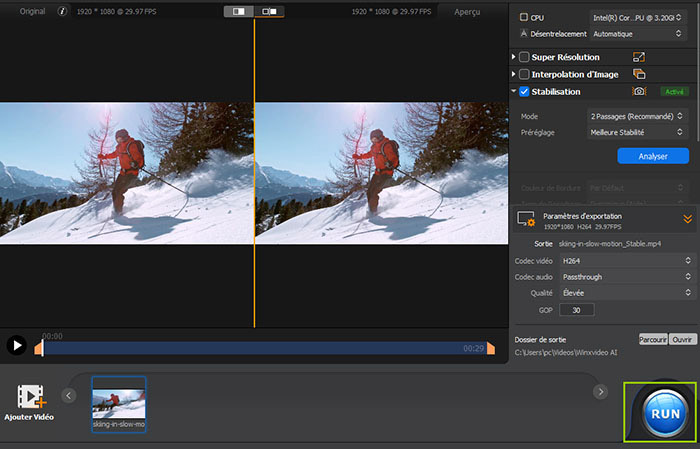Click the Désentrelacement icon

point(524,33)
